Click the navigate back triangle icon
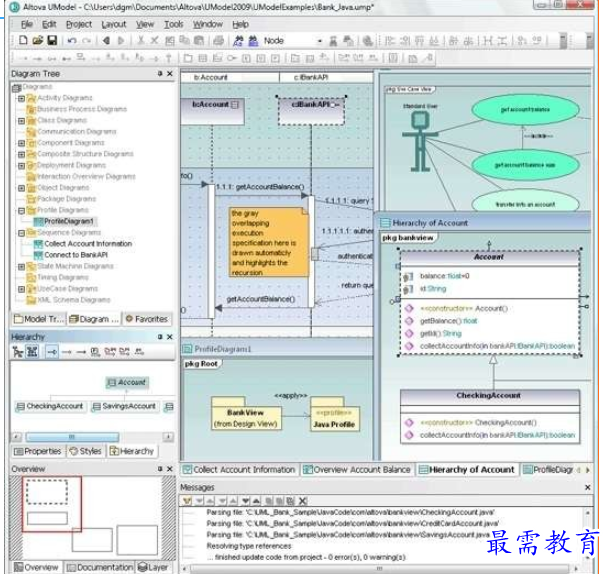The height and width of the screenshot is (574, 608). coord(106,40)
